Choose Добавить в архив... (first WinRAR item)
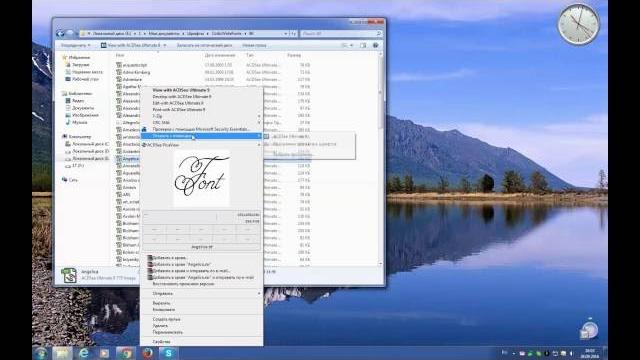 201,258
